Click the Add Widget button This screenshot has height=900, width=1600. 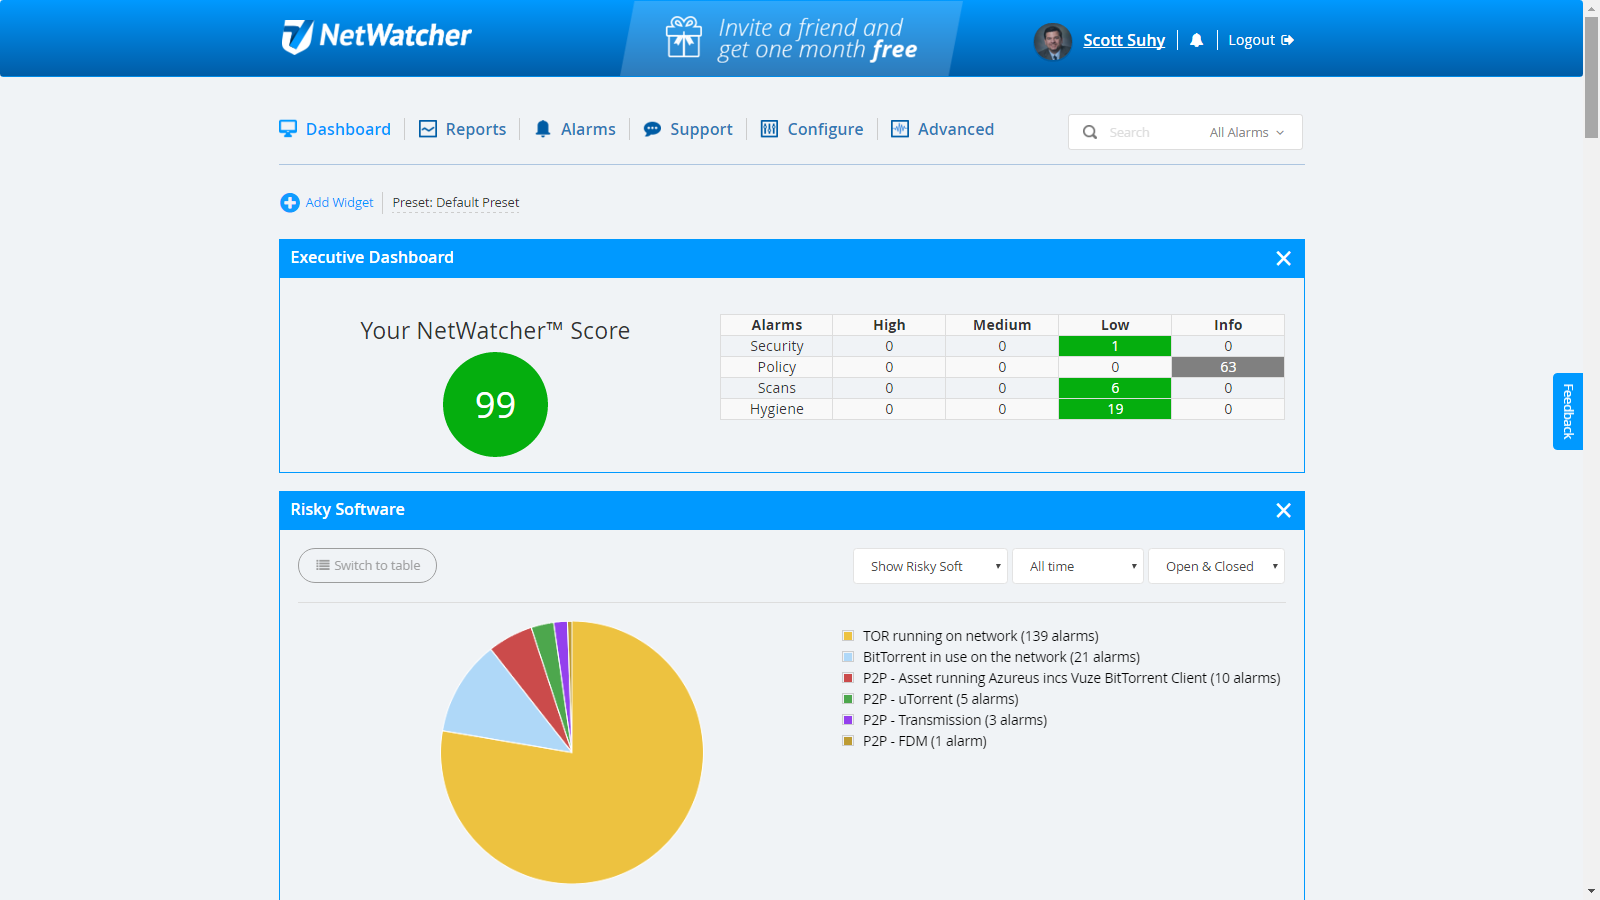click(x=327, y=202)
